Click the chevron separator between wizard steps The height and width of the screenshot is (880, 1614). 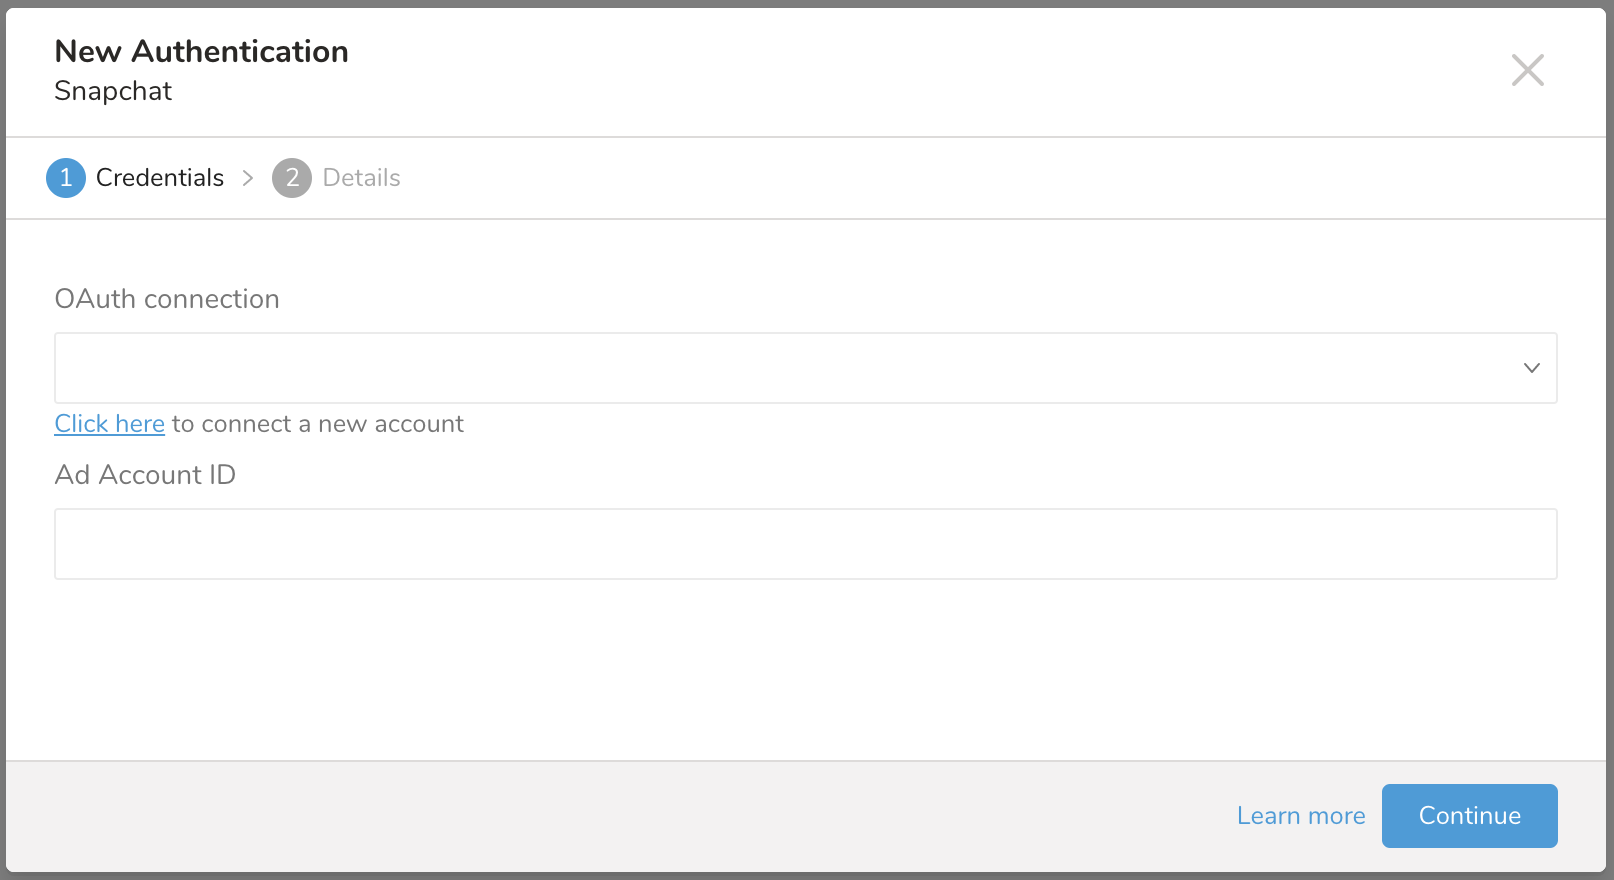[x=248, y=178]
